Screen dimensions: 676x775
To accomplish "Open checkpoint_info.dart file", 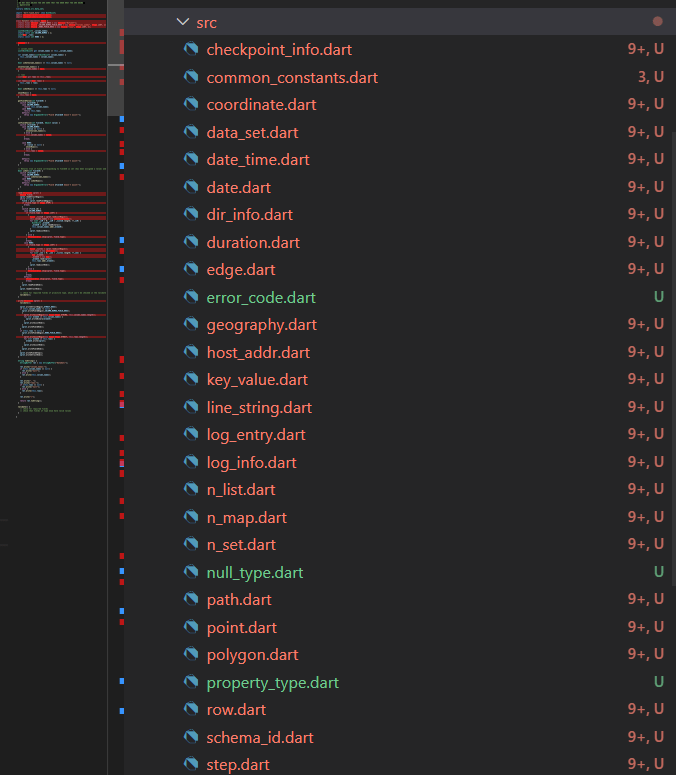I will (x=279, y=49).
